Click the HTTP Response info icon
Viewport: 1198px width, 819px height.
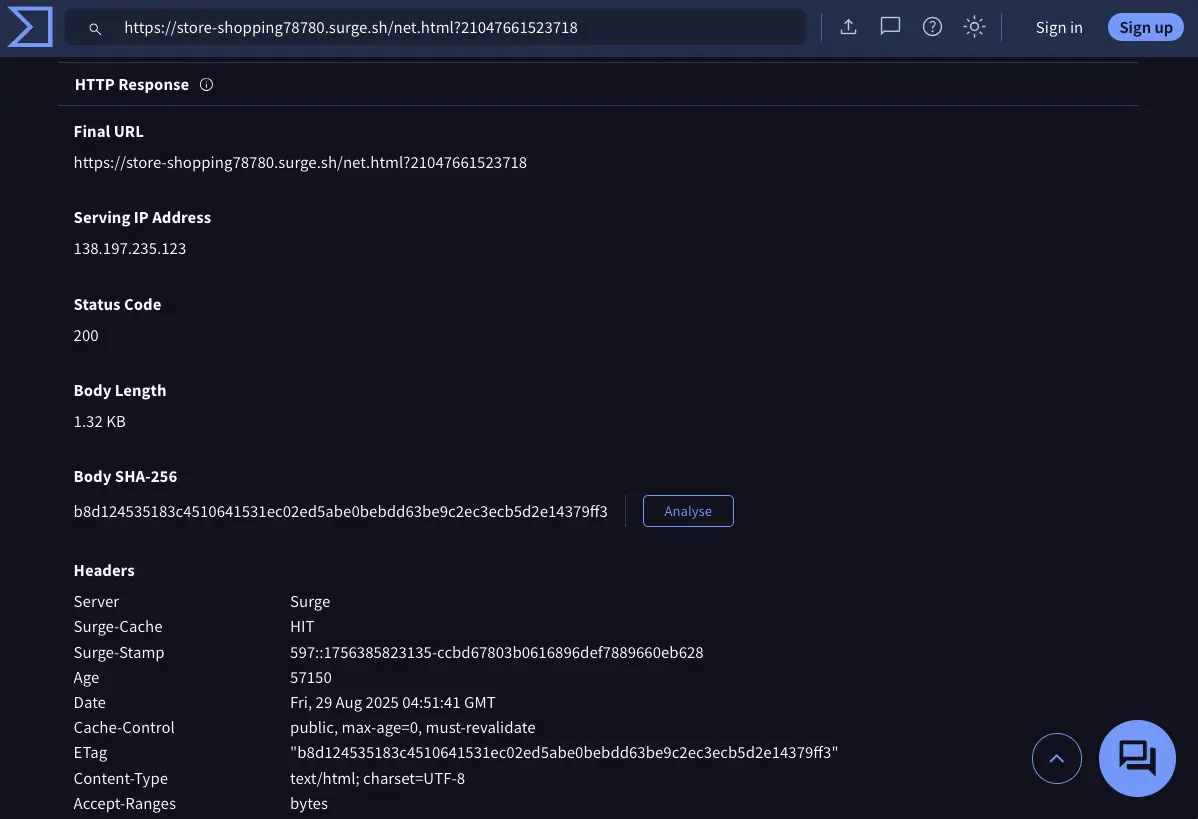tap(207, 85)
